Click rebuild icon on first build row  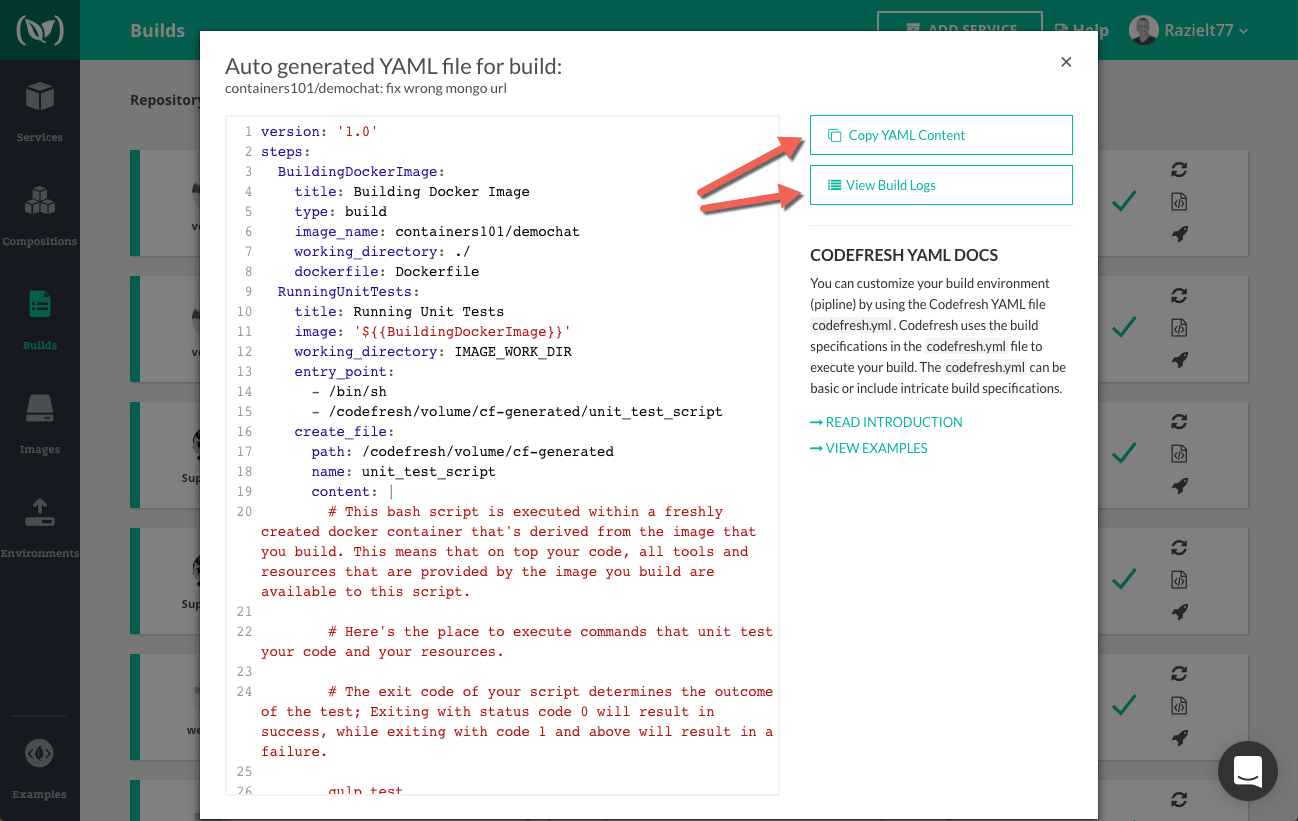pos(1179,170)
